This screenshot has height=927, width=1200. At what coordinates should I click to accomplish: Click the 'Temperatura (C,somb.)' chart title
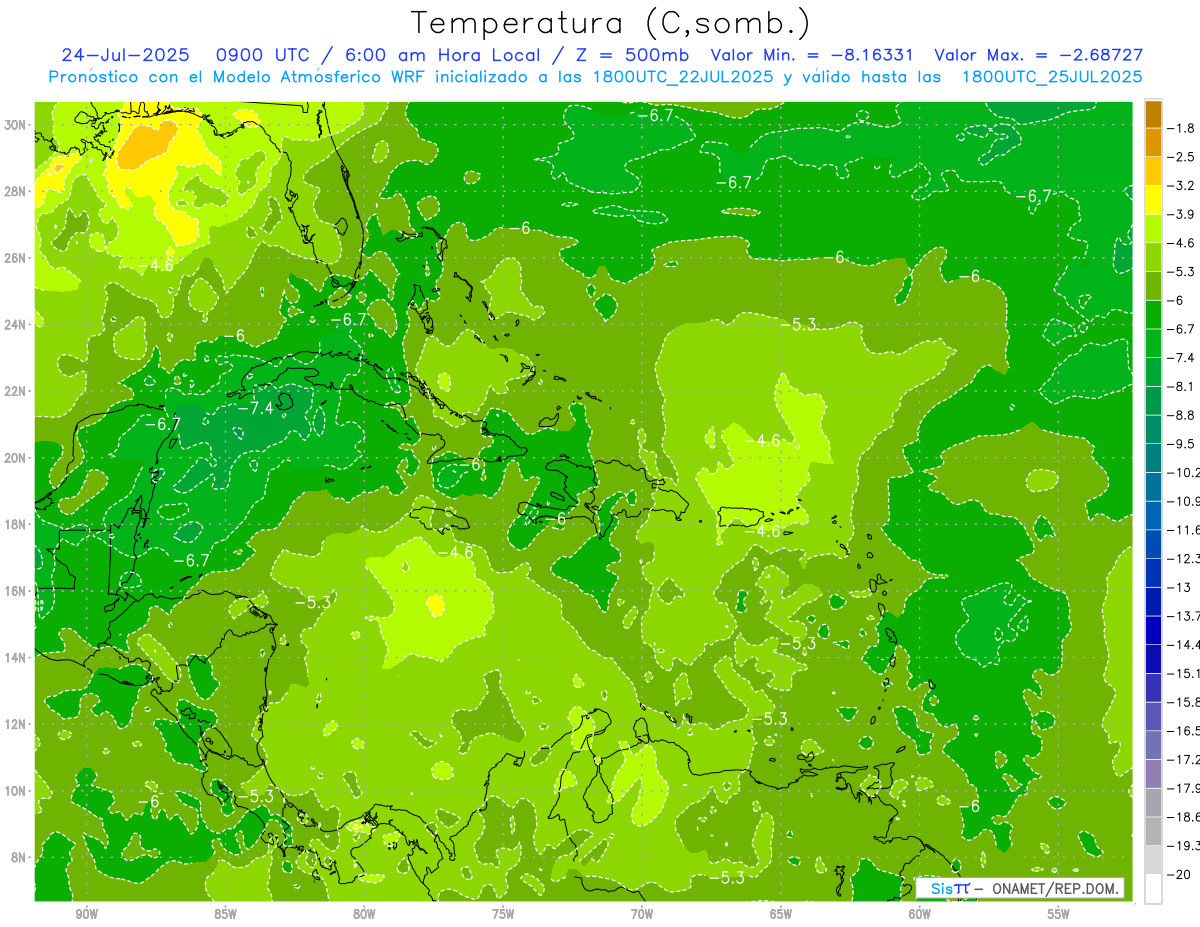coord(611,23)
